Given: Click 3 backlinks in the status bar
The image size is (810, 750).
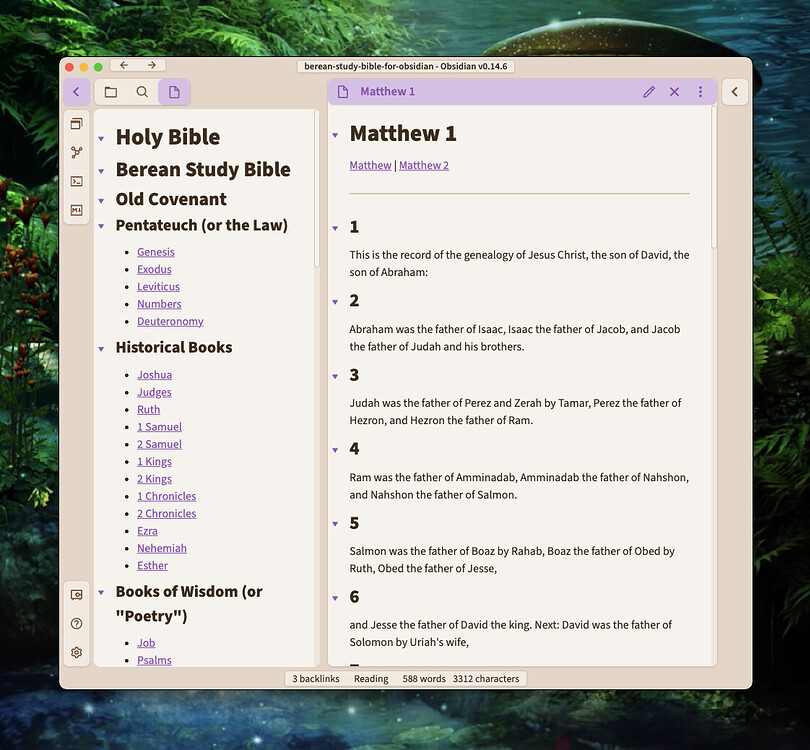Looking at the screenshot, I should pos(315,678).
